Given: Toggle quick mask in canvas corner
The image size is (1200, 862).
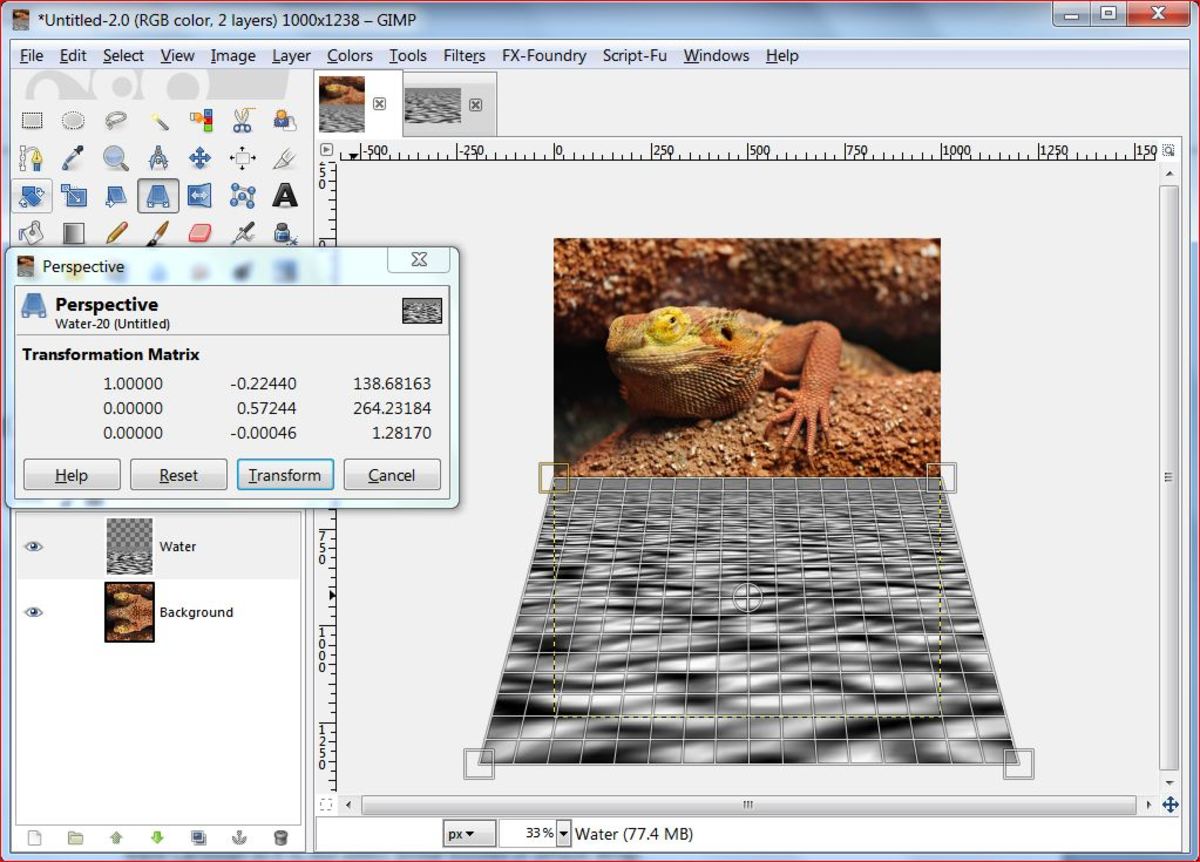Looking at the screenshot, I should point(327,804).
